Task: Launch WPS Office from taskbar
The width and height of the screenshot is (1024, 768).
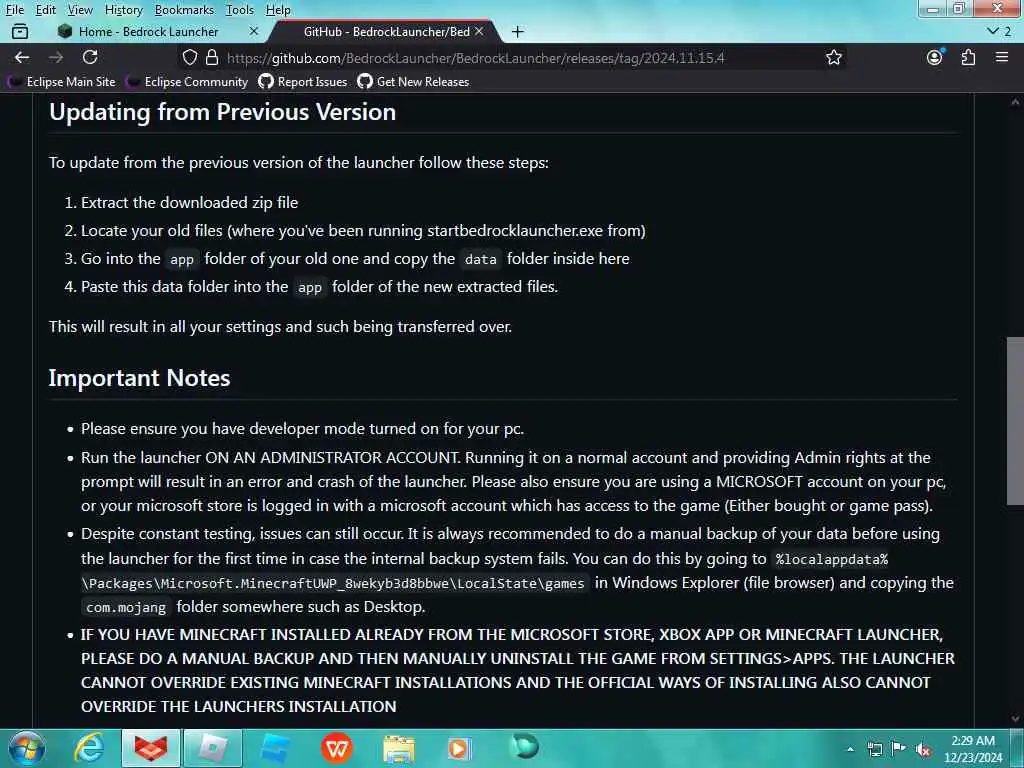Action: coord(337,748)
